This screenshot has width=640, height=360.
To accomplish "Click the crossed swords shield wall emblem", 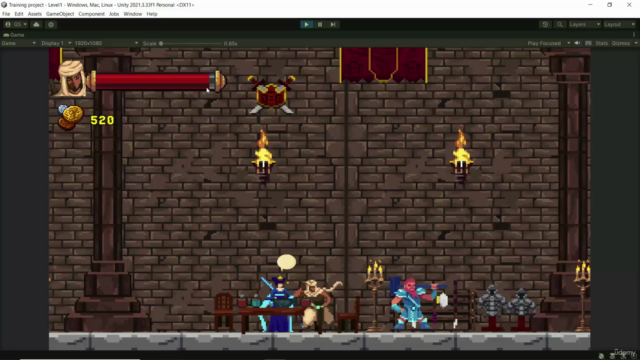I will point(271,95).
